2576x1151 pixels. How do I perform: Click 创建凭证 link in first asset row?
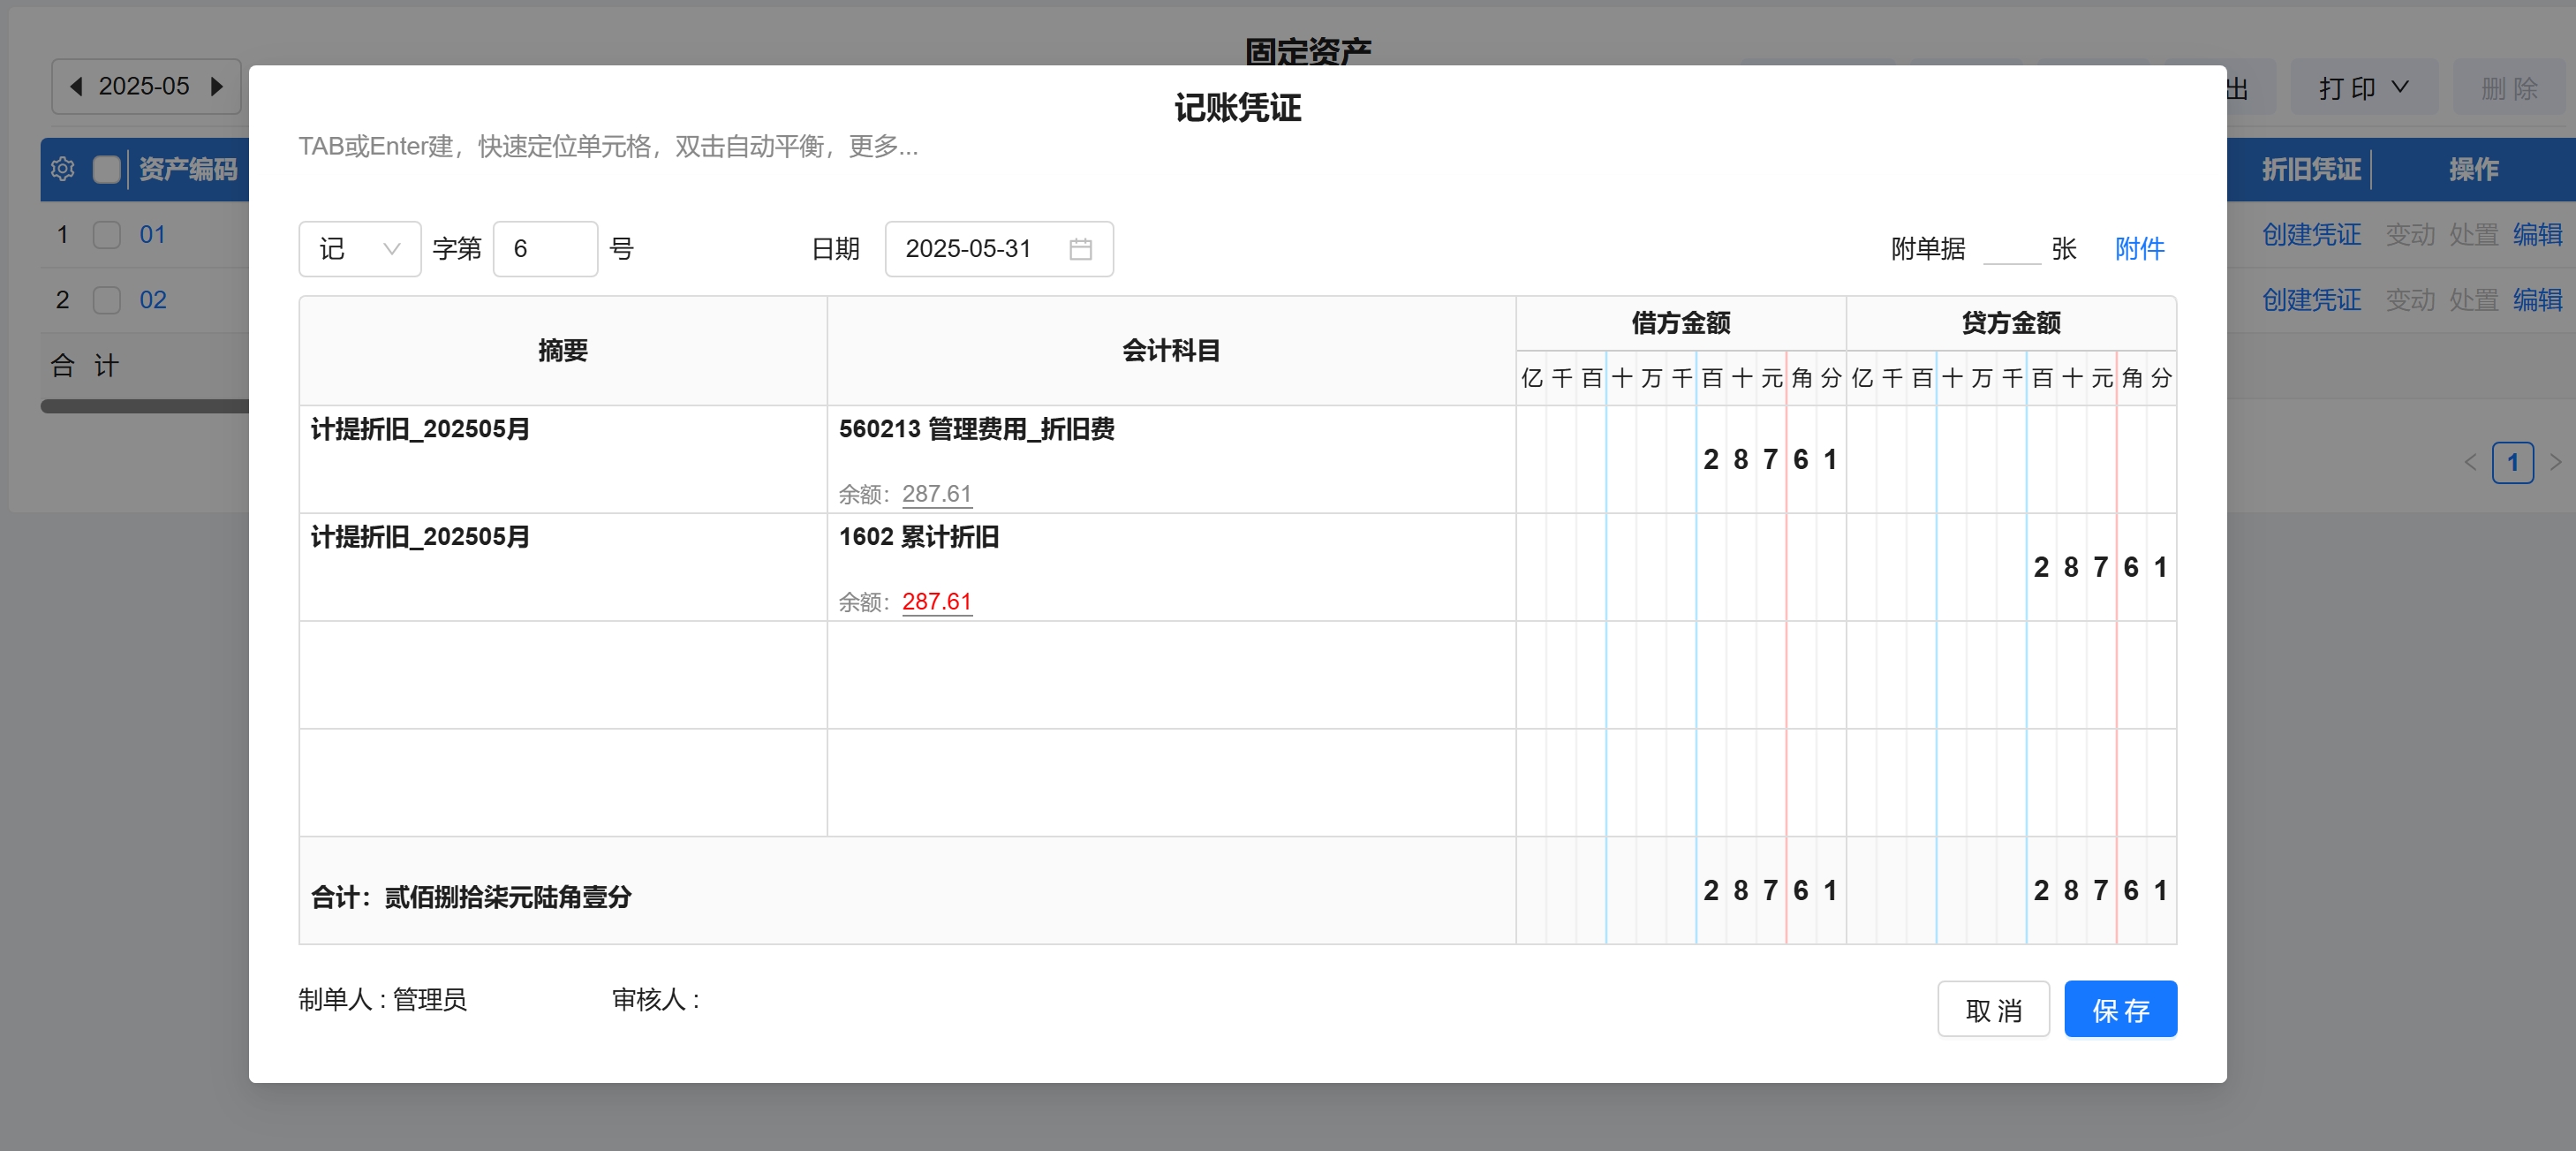tap(2310, 235)
